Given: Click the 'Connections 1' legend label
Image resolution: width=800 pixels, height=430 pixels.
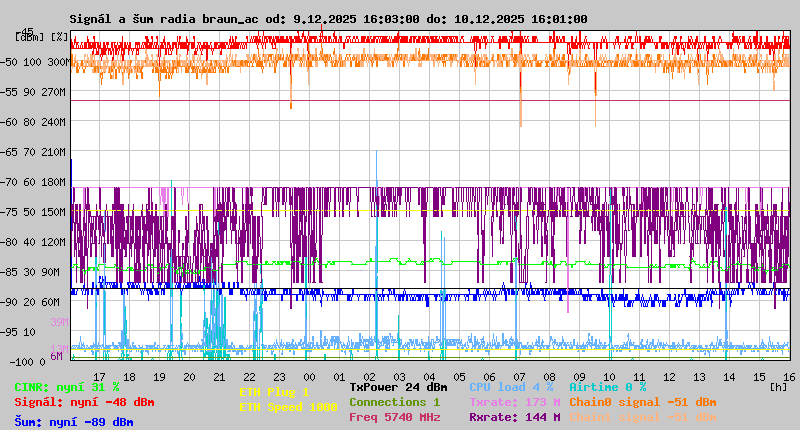Looking at the screenshot, I should coord(394,402).
